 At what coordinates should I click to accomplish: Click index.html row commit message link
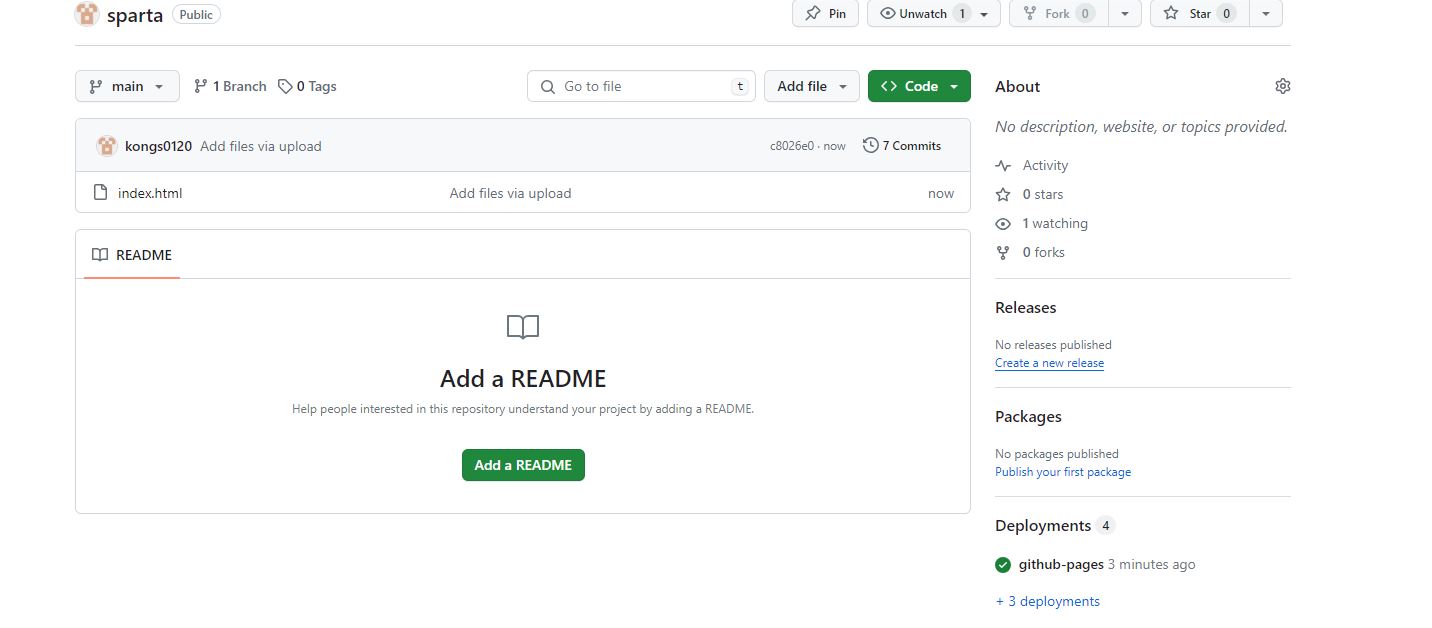pos(510,193)
